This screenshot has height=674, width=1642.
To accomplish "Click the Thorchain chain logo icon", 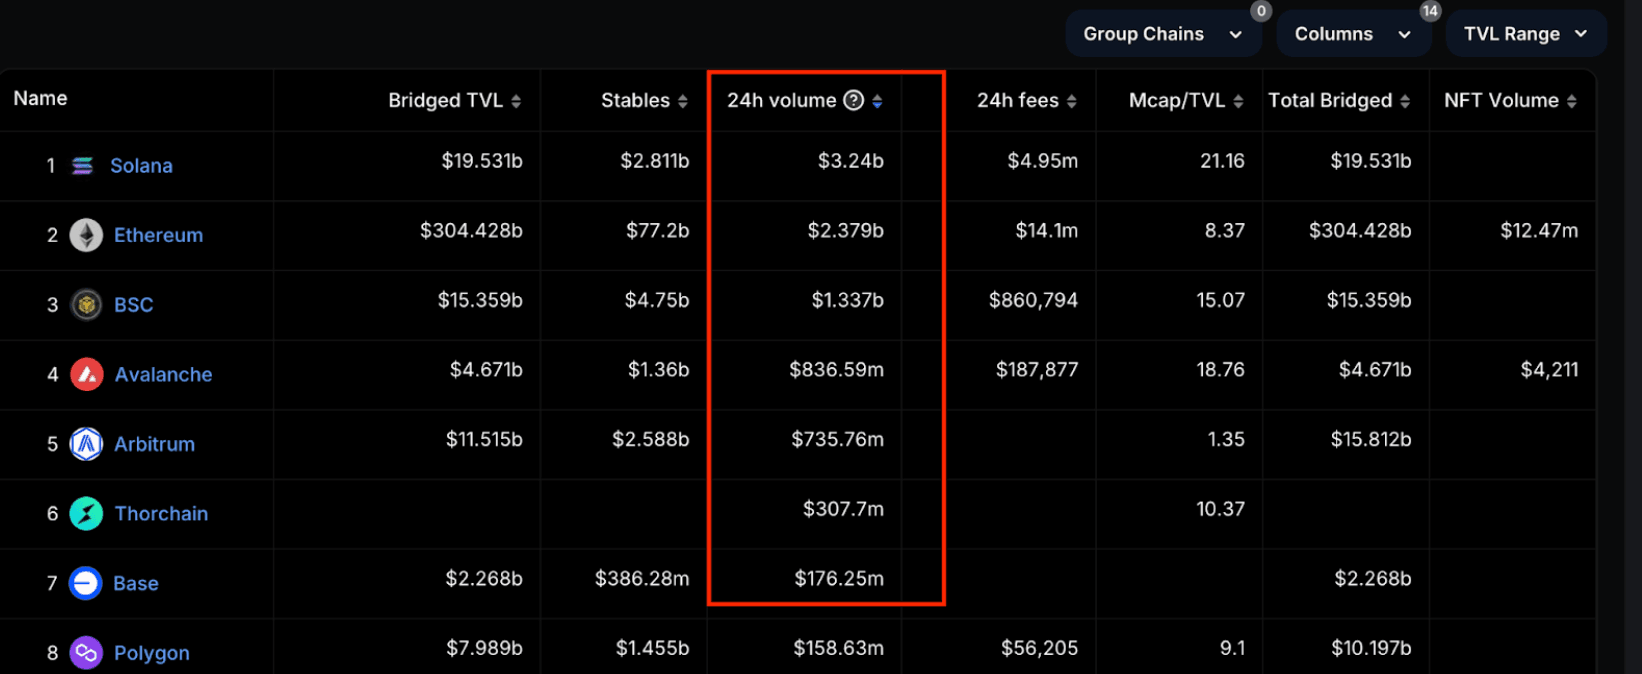I will [86, 514].
